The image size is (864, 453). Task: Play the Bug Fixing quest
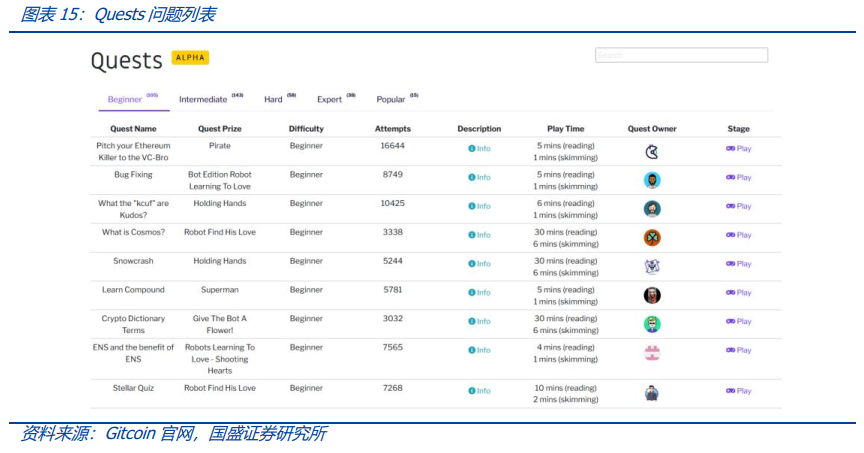pyautogui.click(x=738, y=177)
